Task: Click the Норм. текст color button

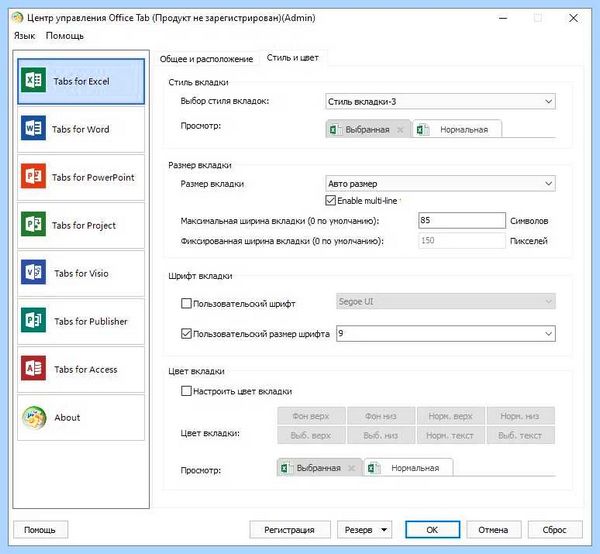Action: 451,435
